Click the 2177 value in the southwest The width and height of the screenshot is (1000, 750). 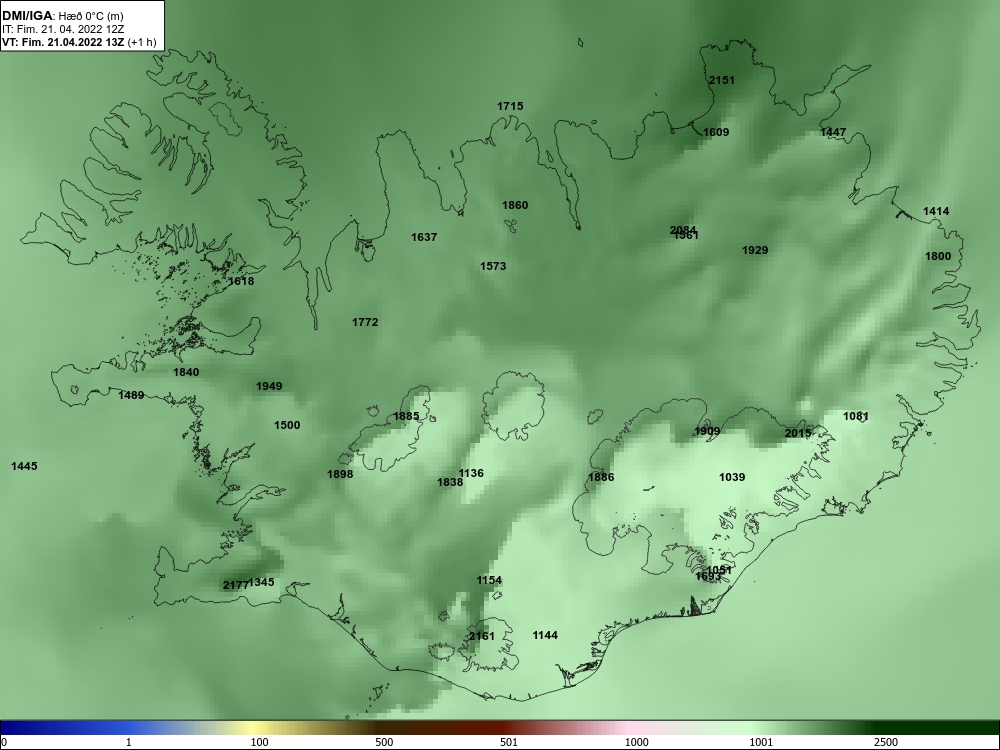pyautogui.click(x=235, y=585)
